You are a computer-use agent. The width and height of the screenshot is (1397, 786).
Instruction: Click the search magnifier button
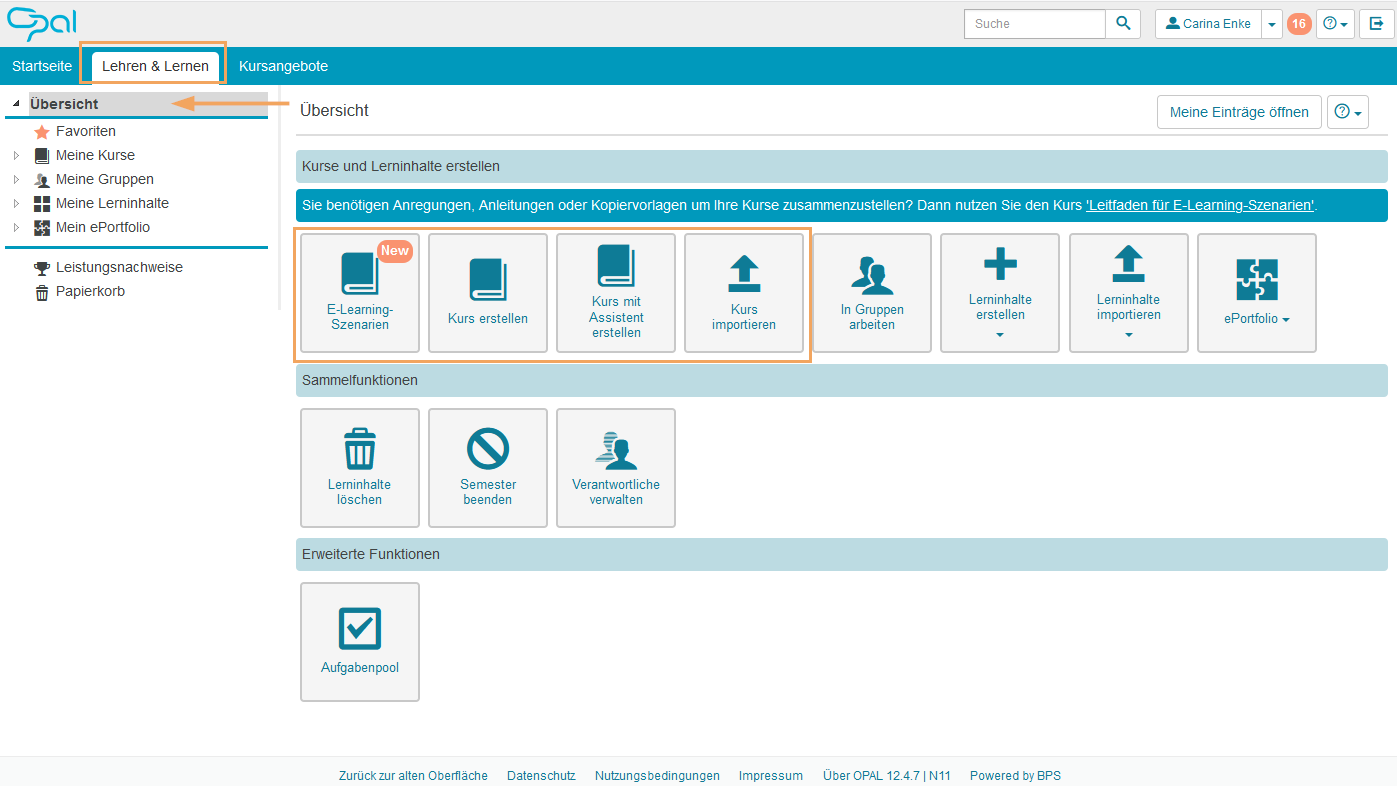(1123, 24)
